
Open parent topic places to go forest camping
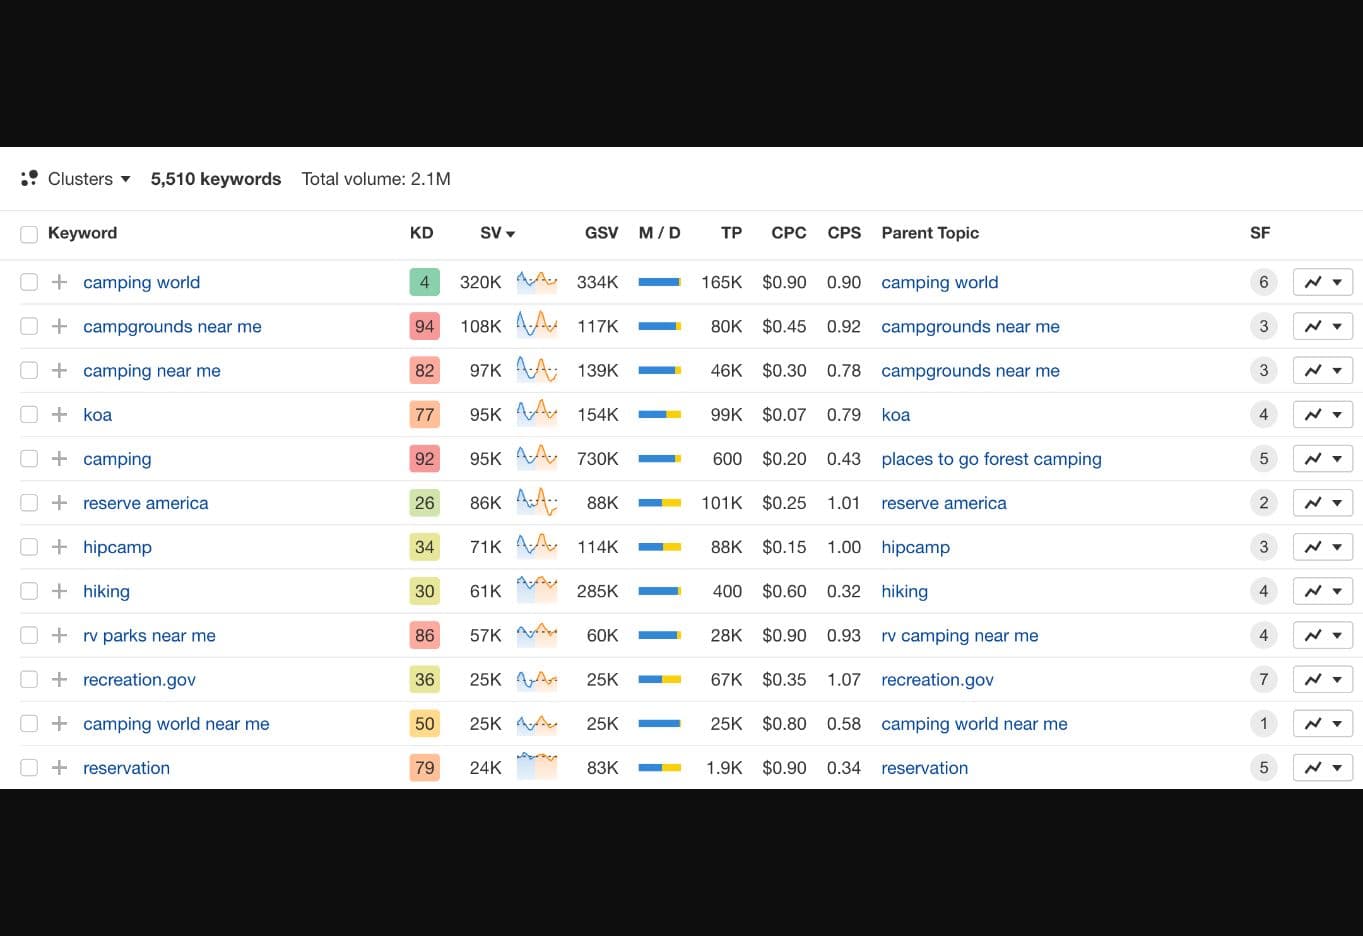(x=991, y=458)
